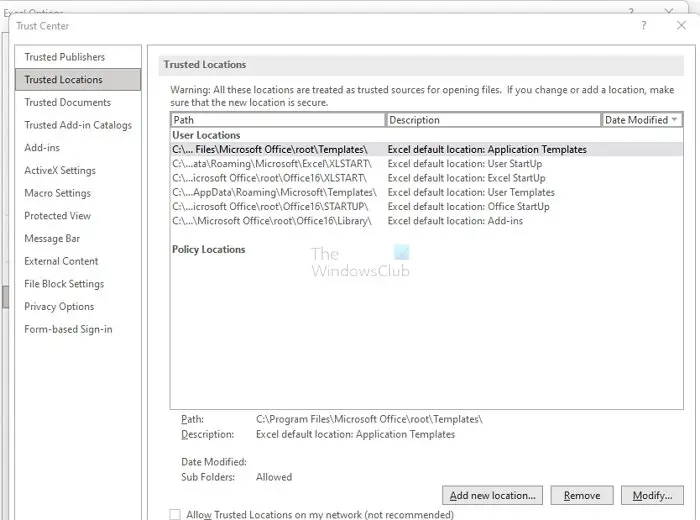This screenshot has height=520, width=700.
Task: Click the 'Excel default location: Office StartUp' description
Action: 468,207
